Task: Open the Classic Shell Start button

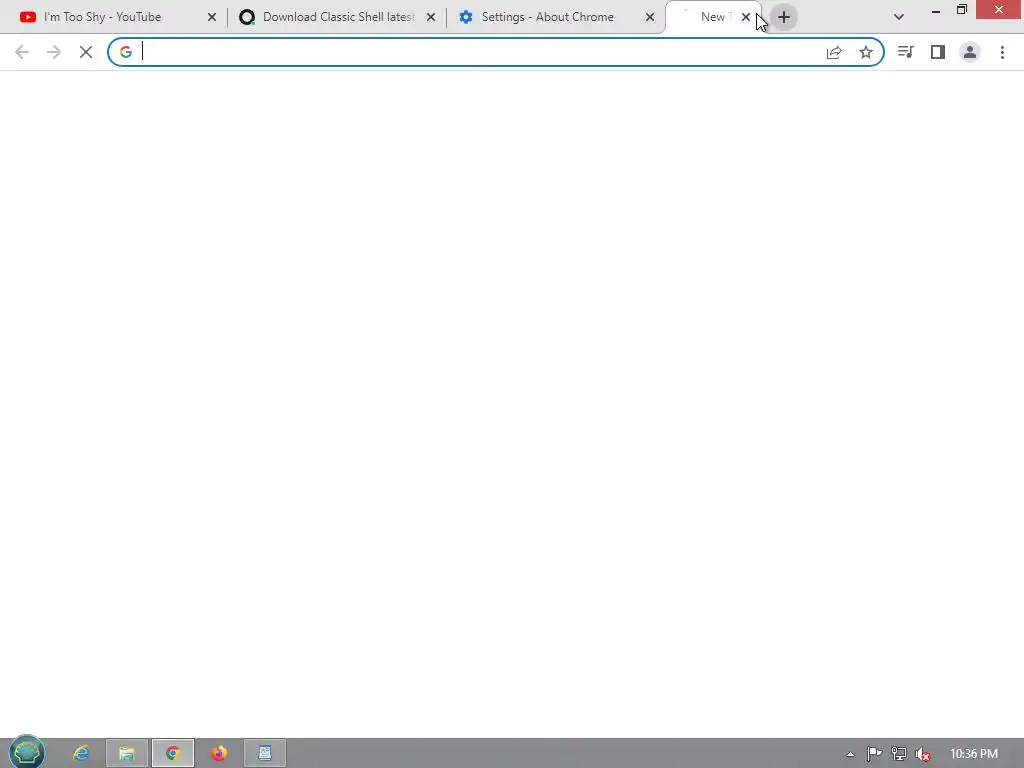Action: (27, 752)
